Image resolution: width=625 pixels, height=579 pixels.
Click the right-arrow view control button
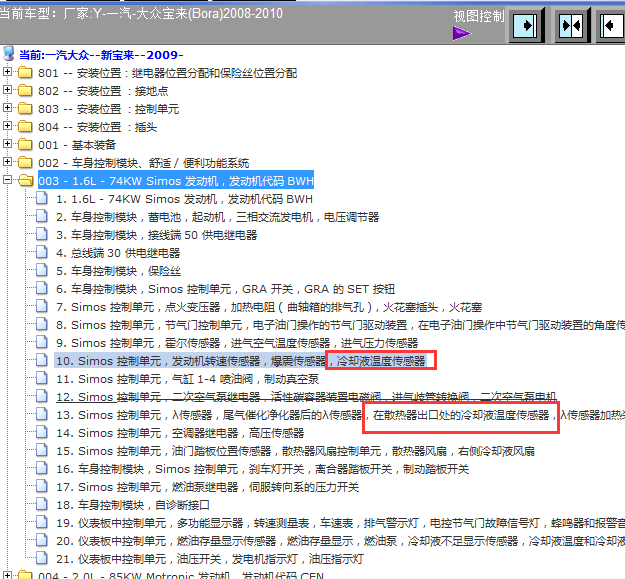click(x=527, y=26)
